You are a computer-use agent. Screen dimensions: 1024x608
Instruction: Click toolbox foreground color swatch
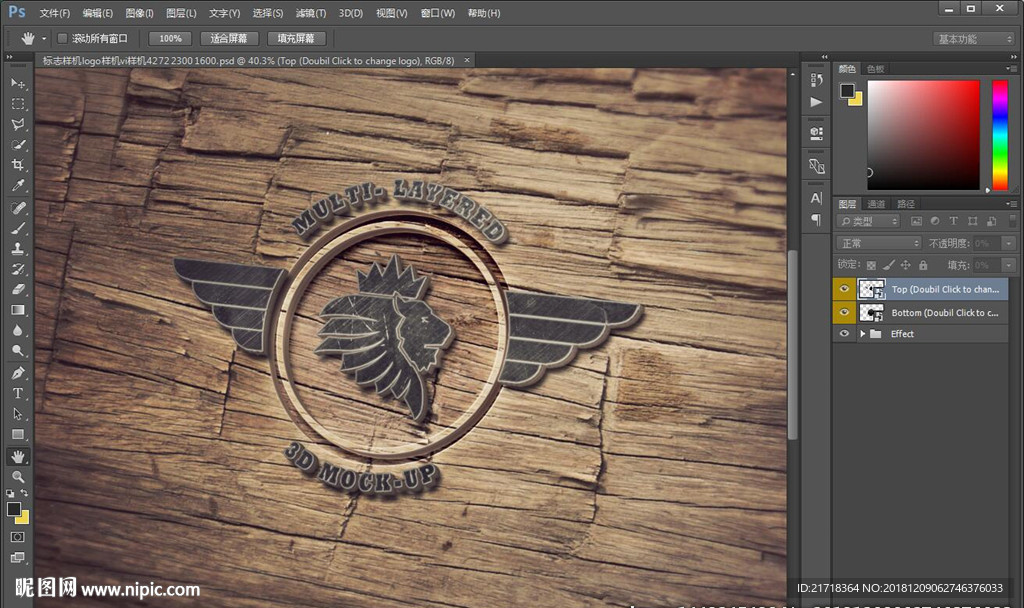pos(14,509)
